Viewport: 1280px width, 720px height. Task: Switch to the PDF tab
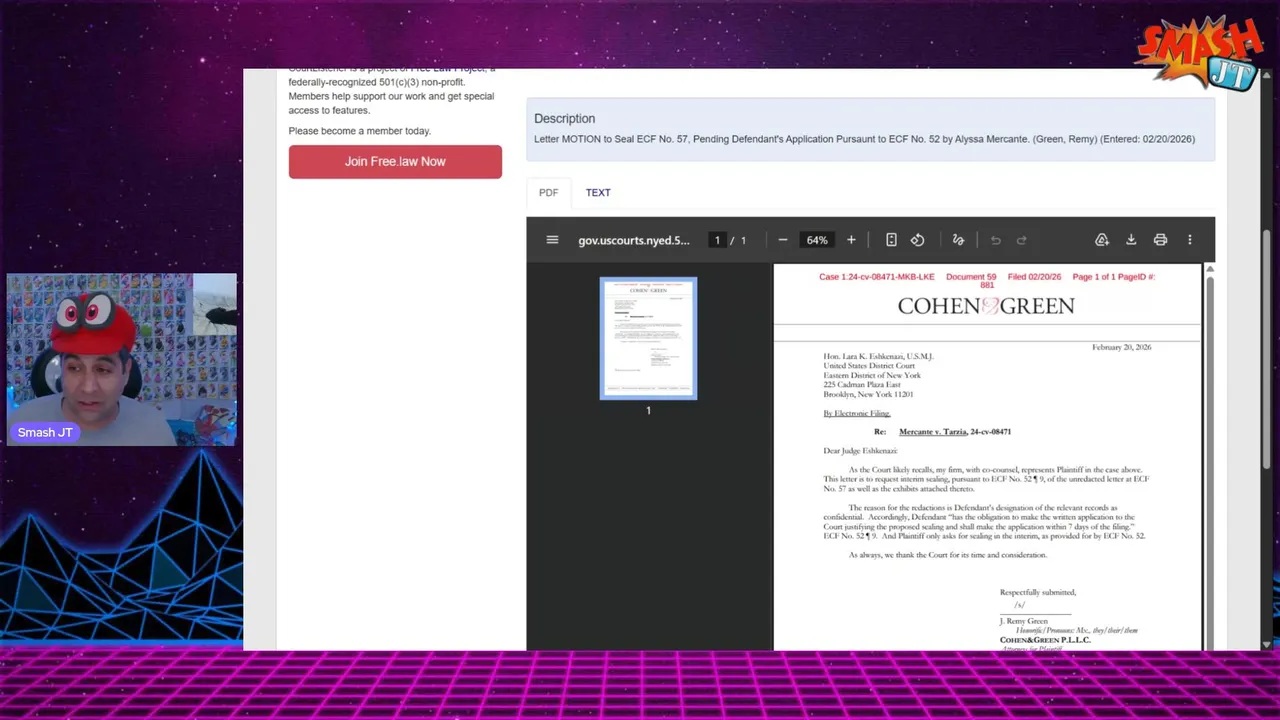(549, 192)
